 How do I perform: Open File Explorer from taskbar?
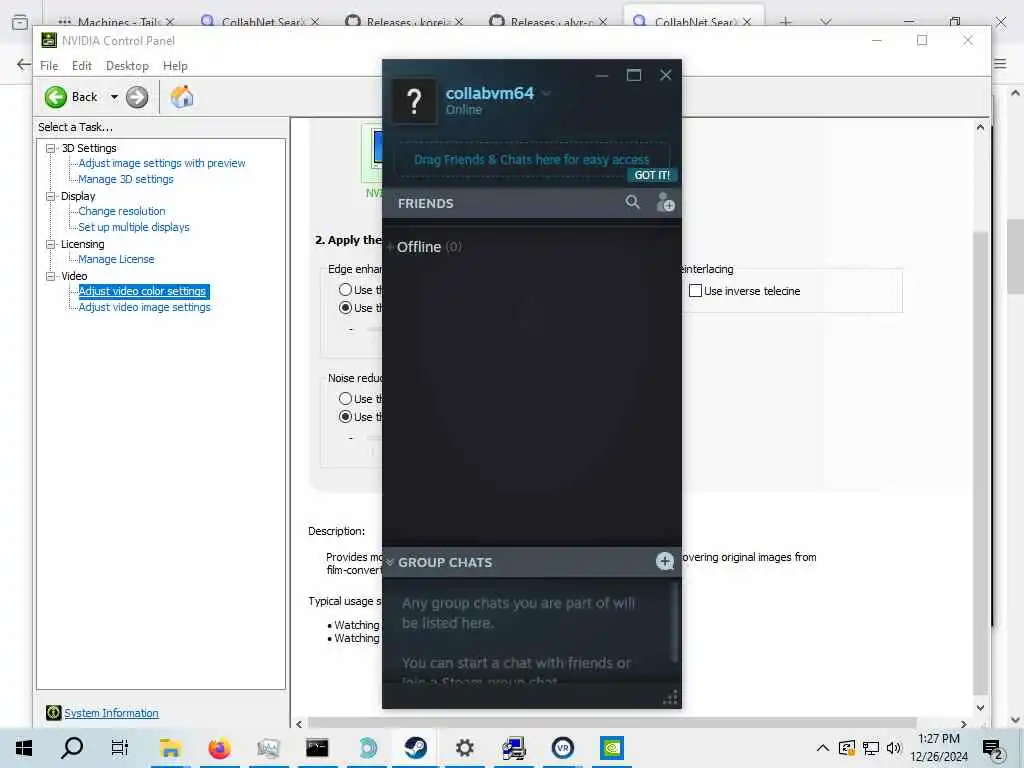pos(170,748)
